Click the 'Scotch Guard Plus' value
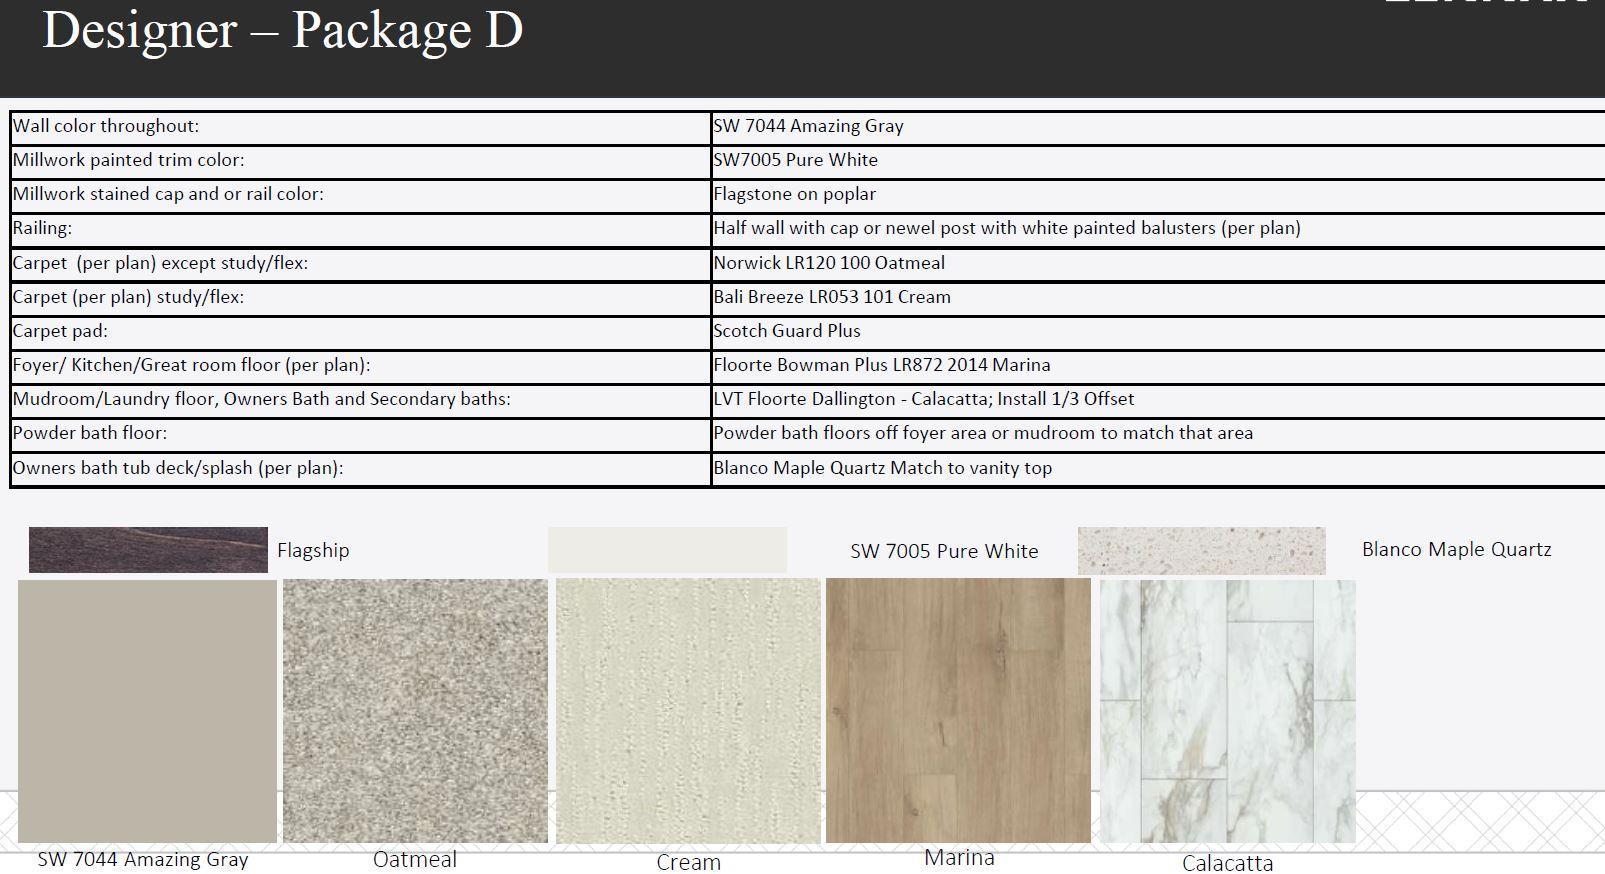Viewport: 1605px width, 874px height. tap(787, 331)
